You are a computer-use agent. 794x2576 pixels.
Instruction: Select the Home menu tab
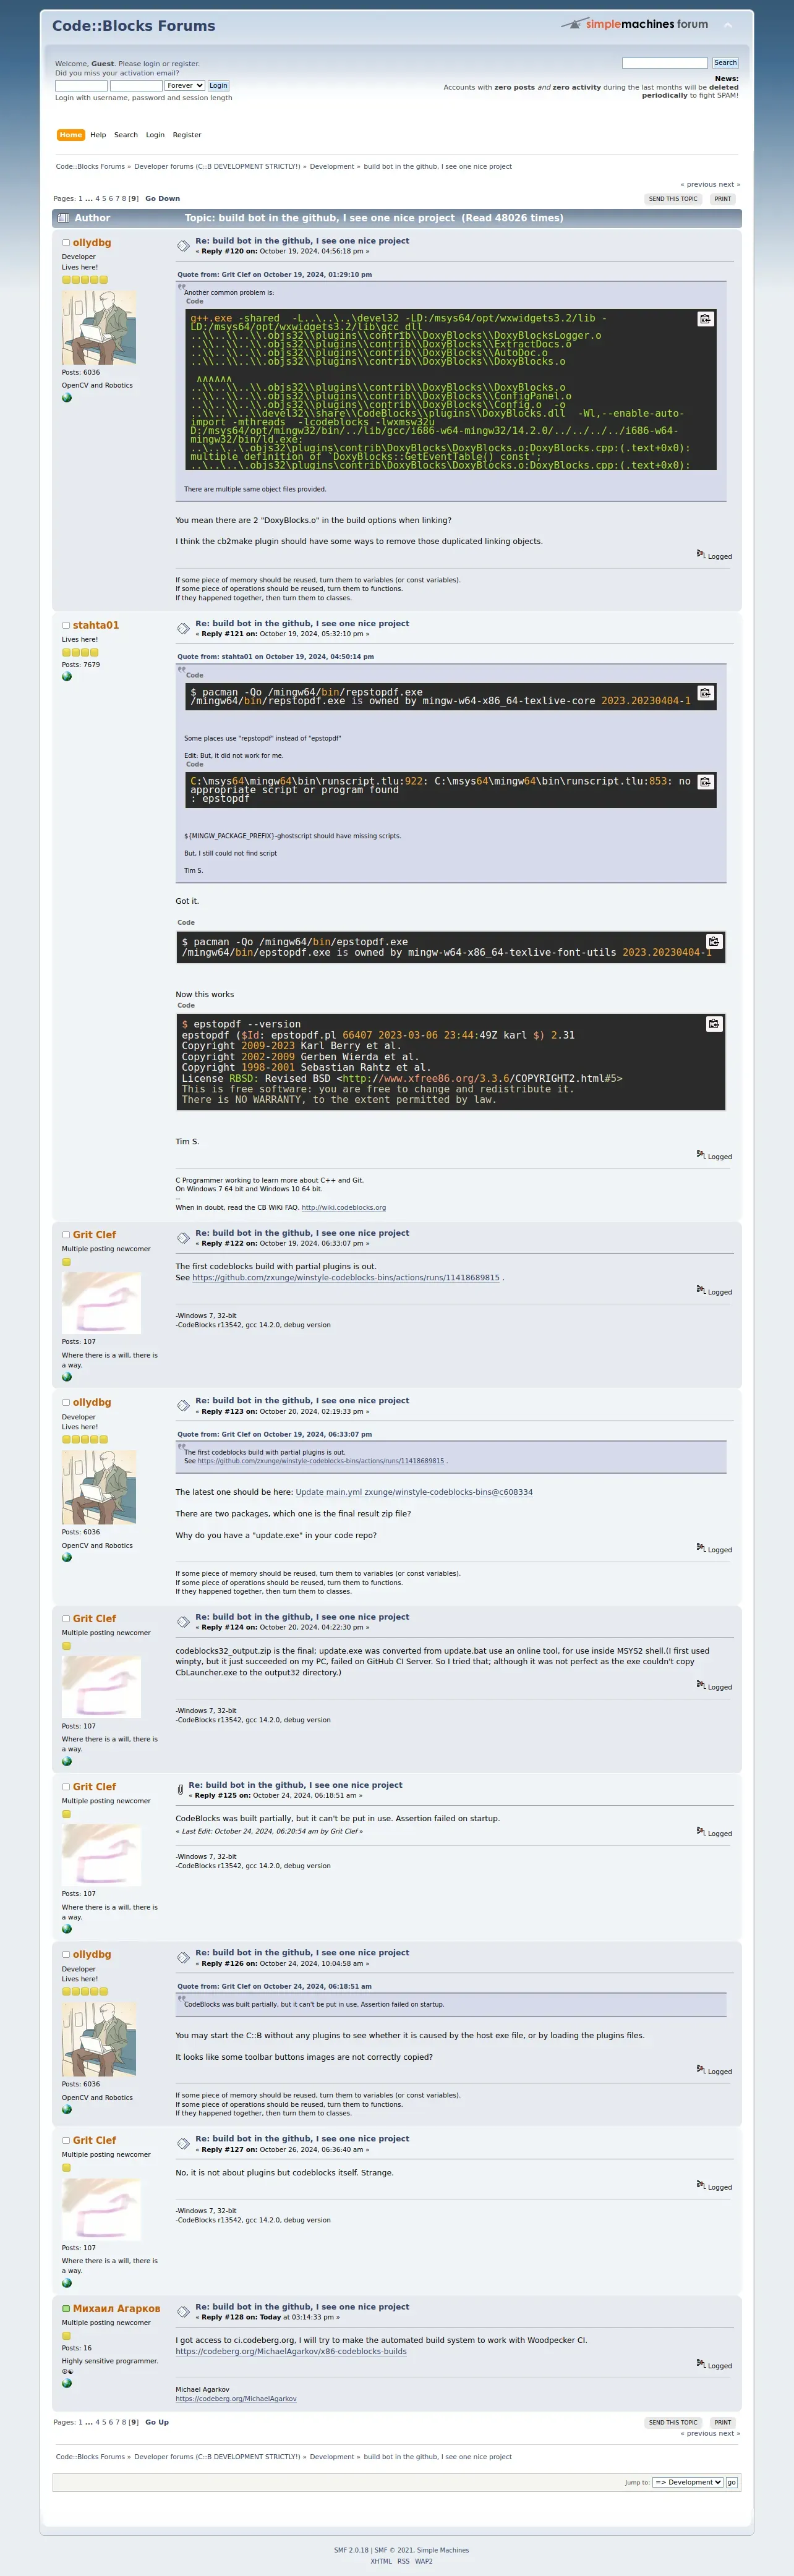(x=71, y=135)
